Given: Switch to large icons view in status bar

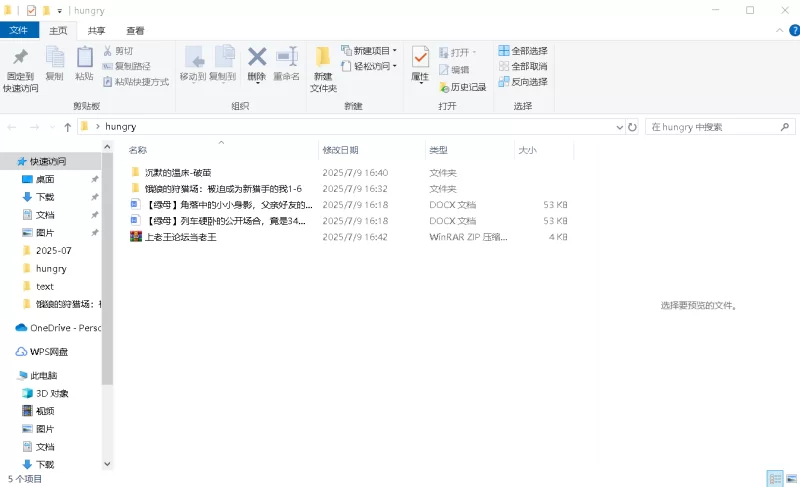Looking at the screenshot, I should point(791,478).
